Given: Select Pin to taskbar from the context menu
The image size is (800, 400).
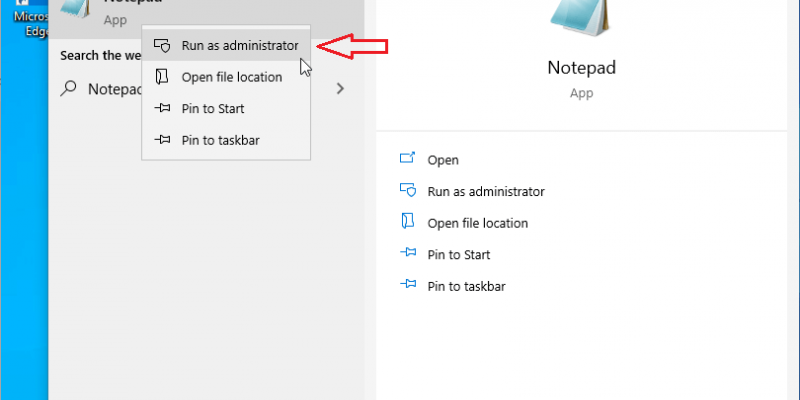Looking at the screenshot, I should [220, 140].
